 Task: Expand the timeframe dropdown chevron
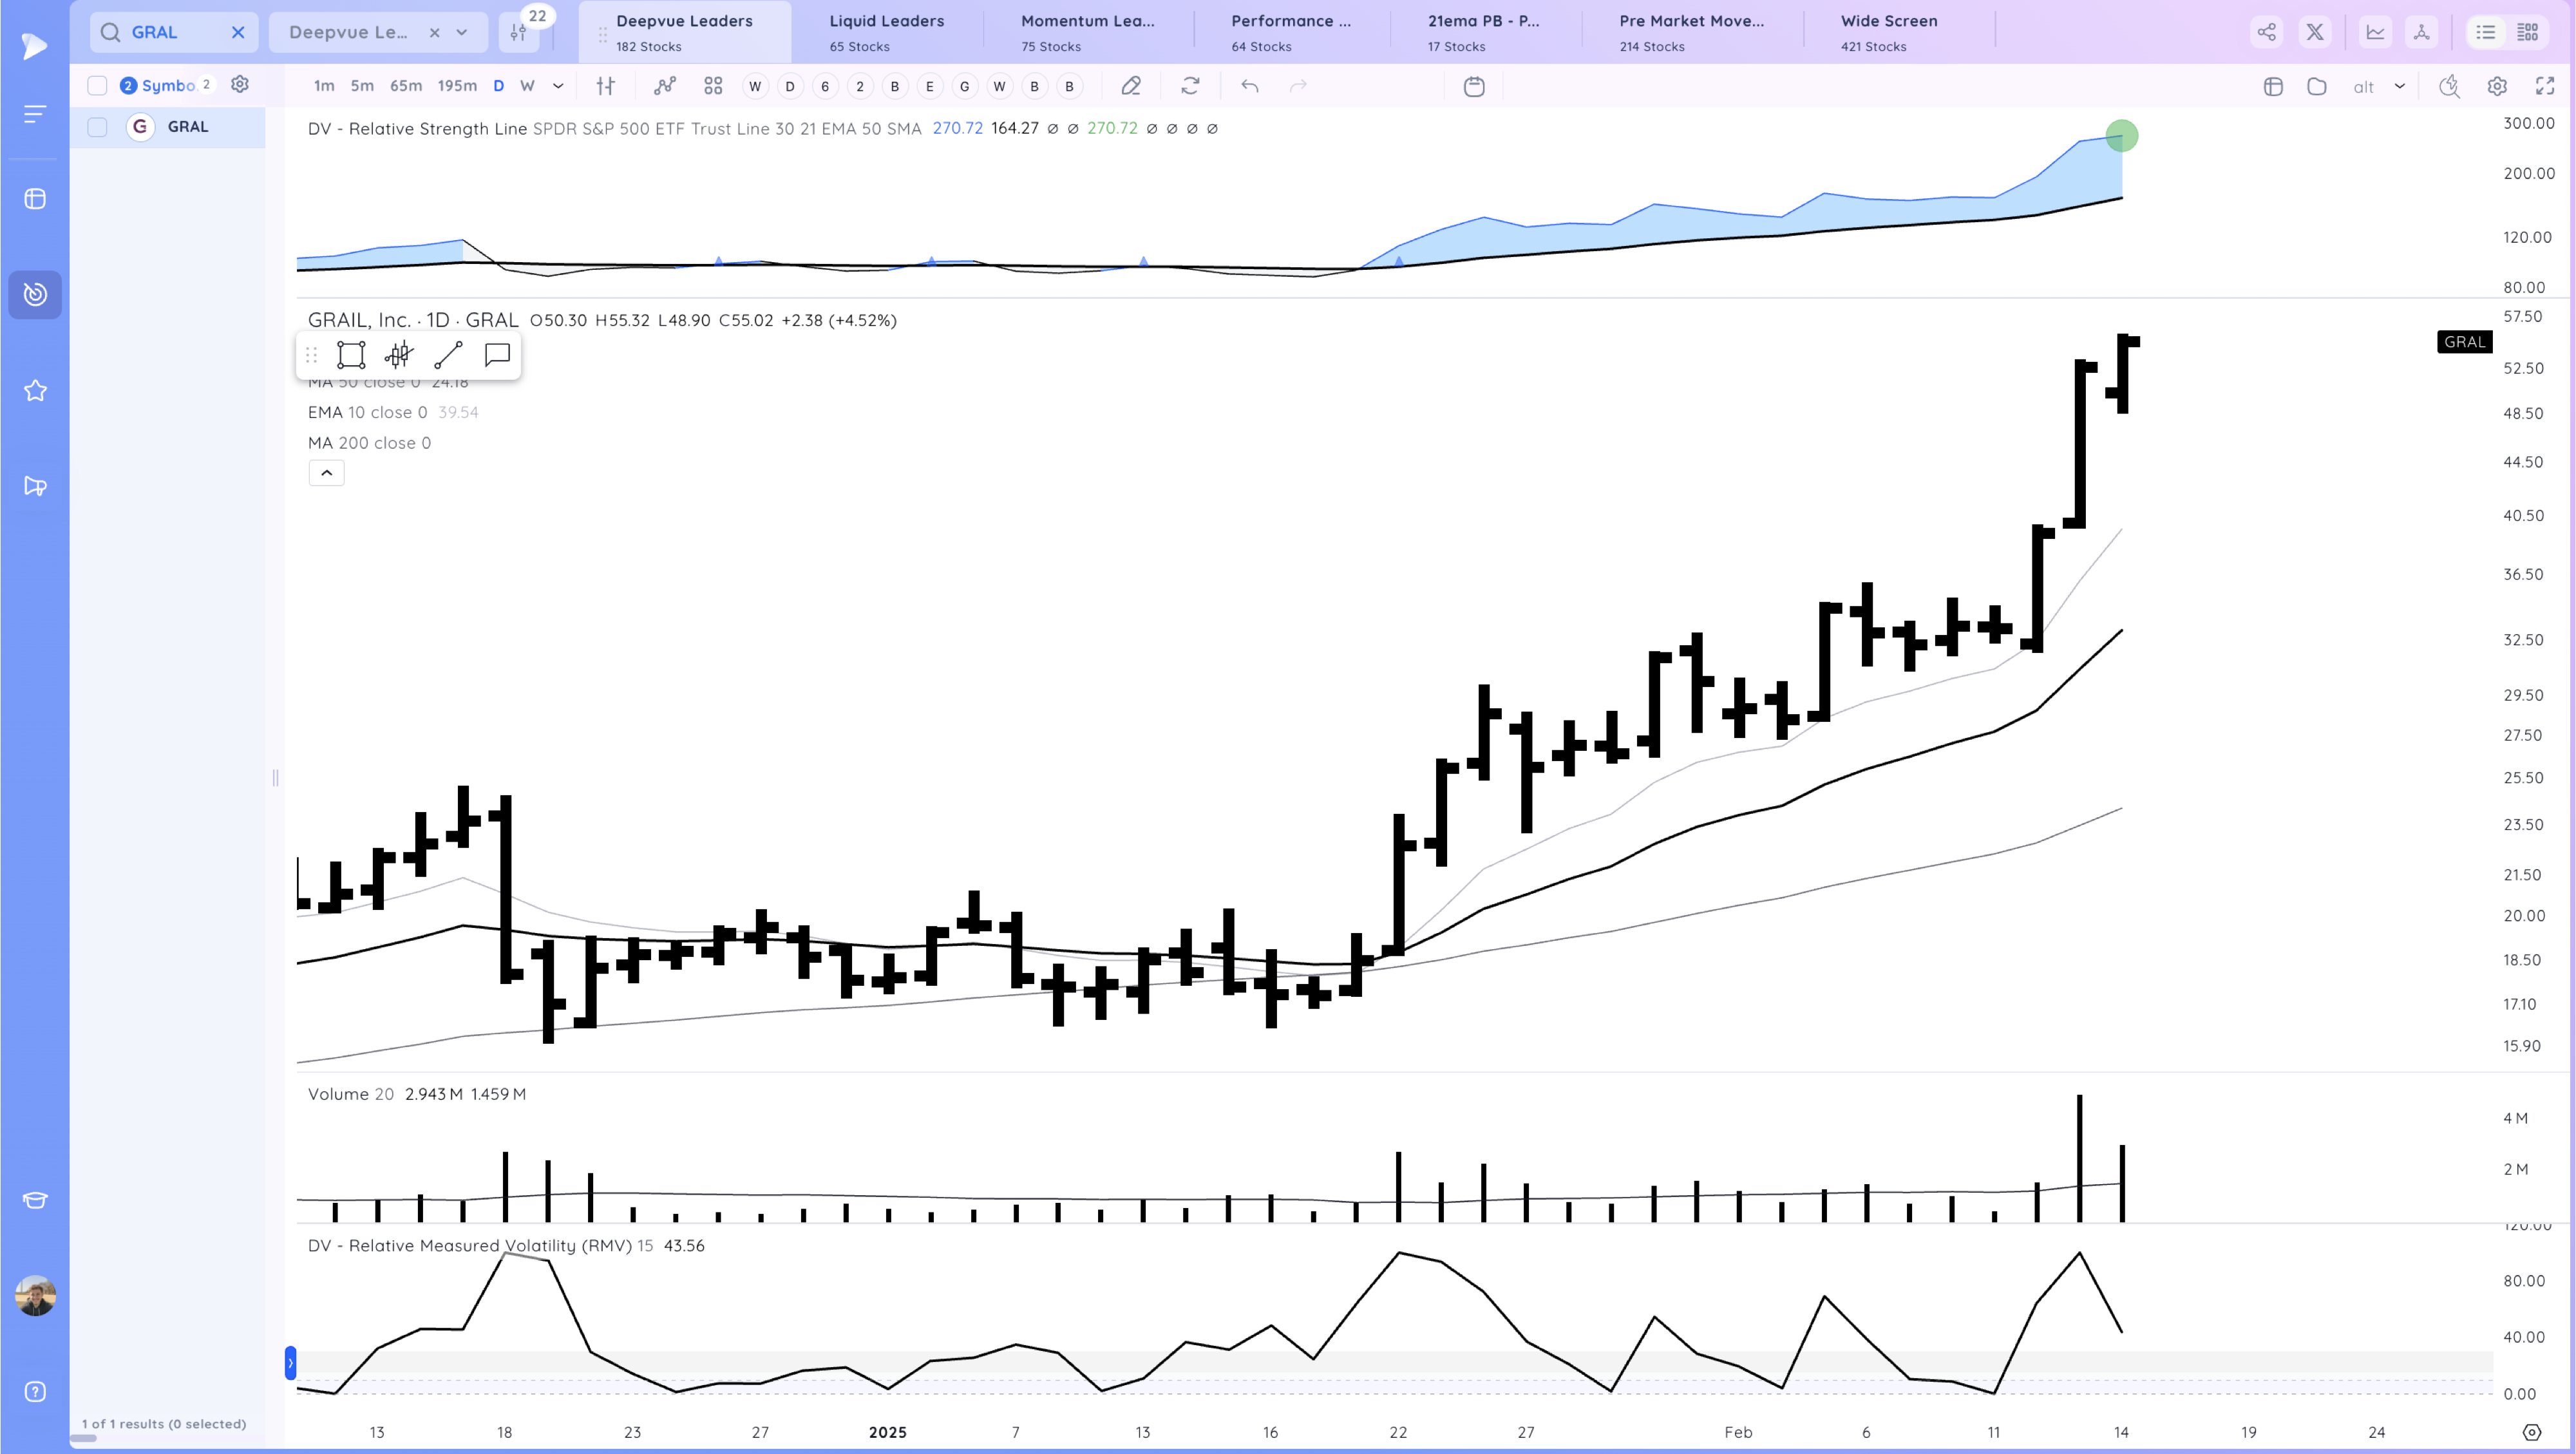(558, 86)
